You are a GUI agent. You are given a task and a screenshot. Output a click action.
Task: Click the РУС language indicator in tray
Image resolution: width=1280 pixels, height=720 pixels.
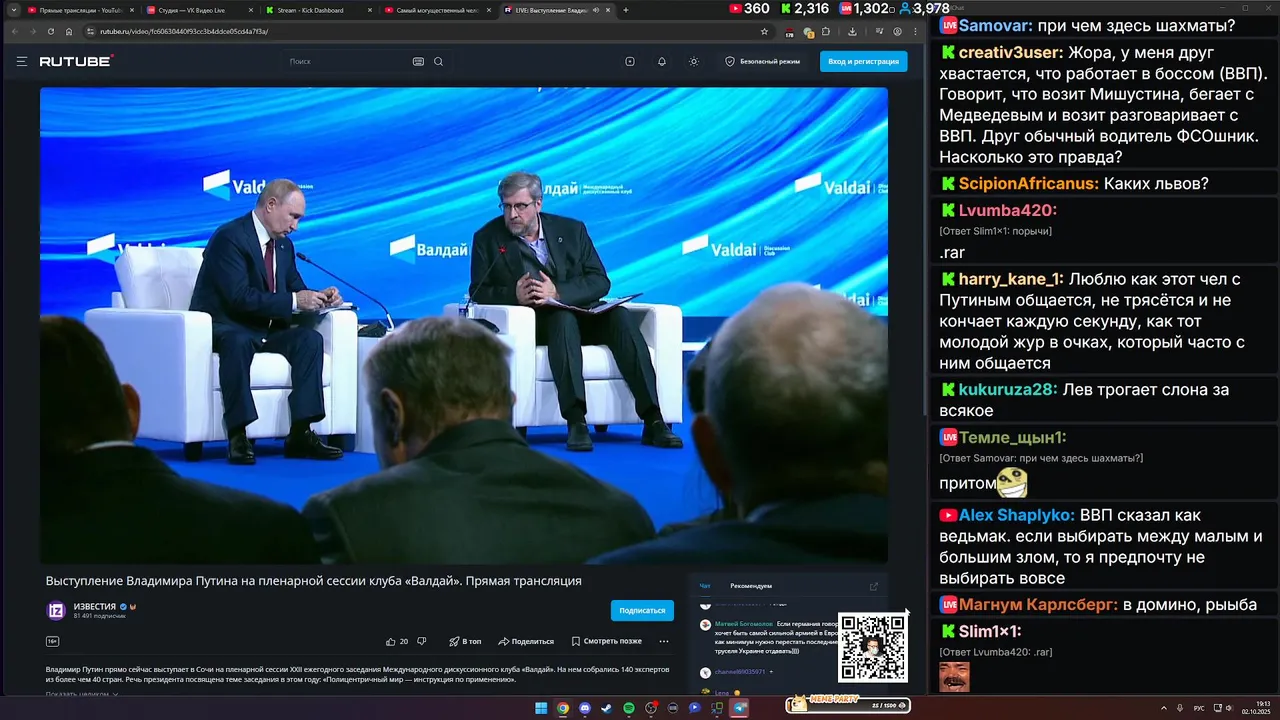(1199, 708)
